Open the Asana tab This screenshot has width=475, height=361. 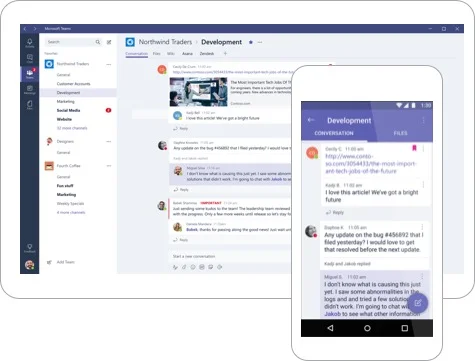[x=187, y=54]
